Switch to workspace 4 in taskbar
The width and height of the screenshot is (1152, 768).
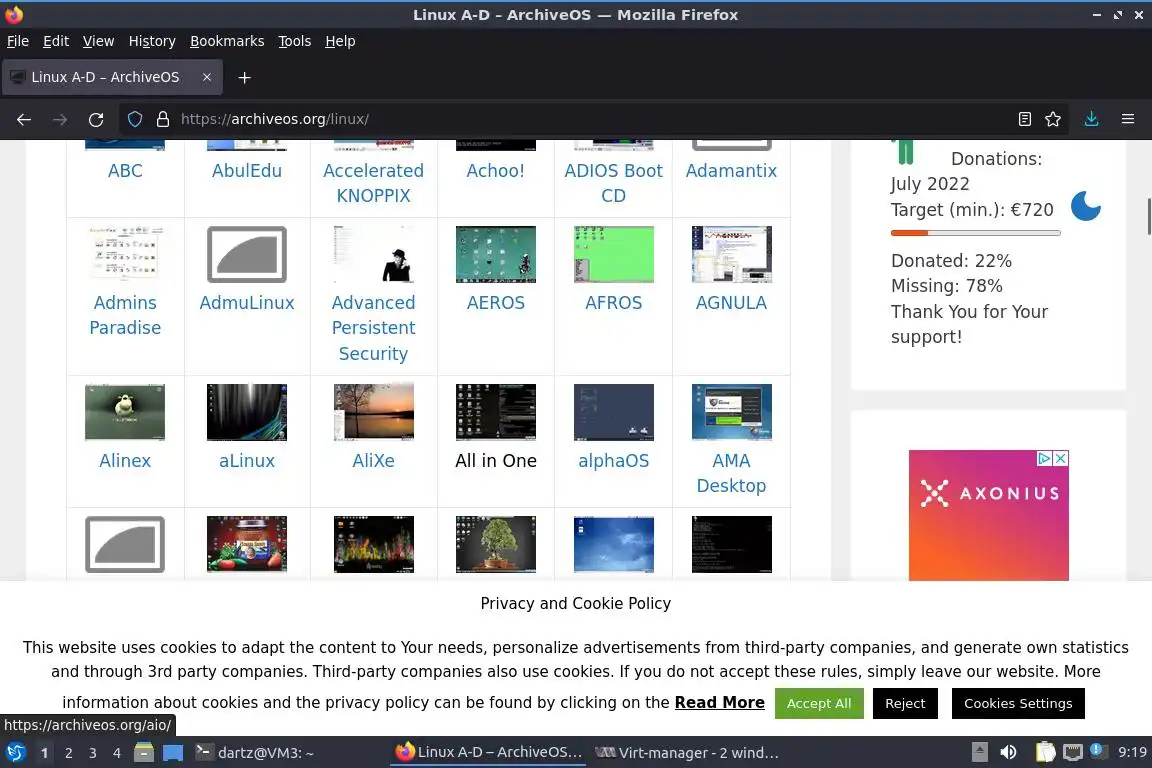117,753
